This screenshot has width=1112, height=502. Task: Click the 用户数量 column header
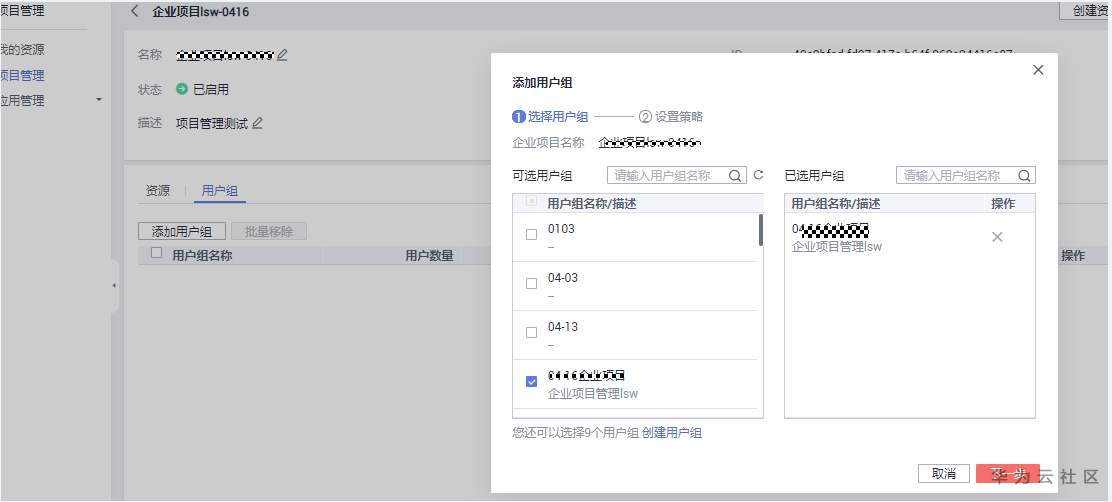429,256
